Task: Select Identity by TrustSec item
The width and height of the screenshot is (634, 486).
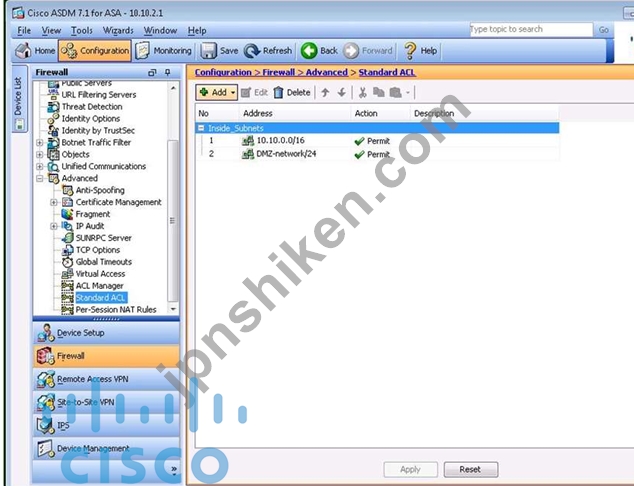Action: tap(98, 131)
